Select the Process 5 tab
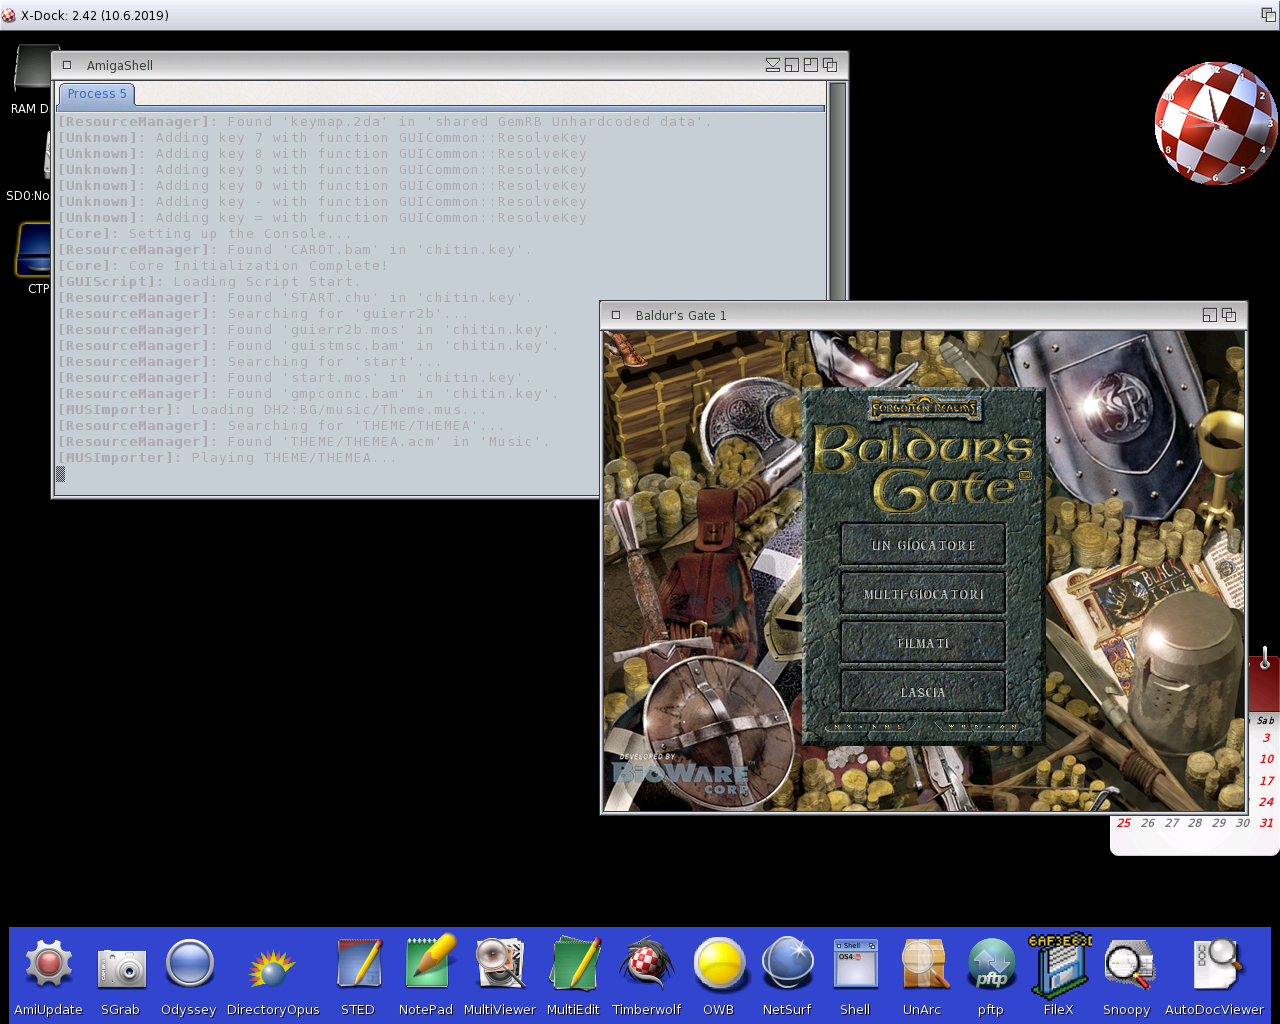 click(x=97, y=94)
